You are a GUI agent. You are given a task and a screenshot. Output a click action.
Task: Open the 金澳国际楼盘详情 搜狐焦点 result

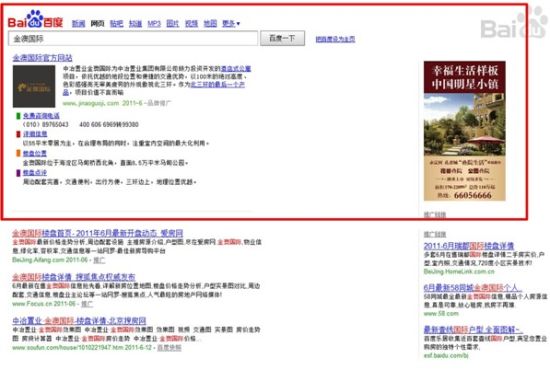point(74,277)
